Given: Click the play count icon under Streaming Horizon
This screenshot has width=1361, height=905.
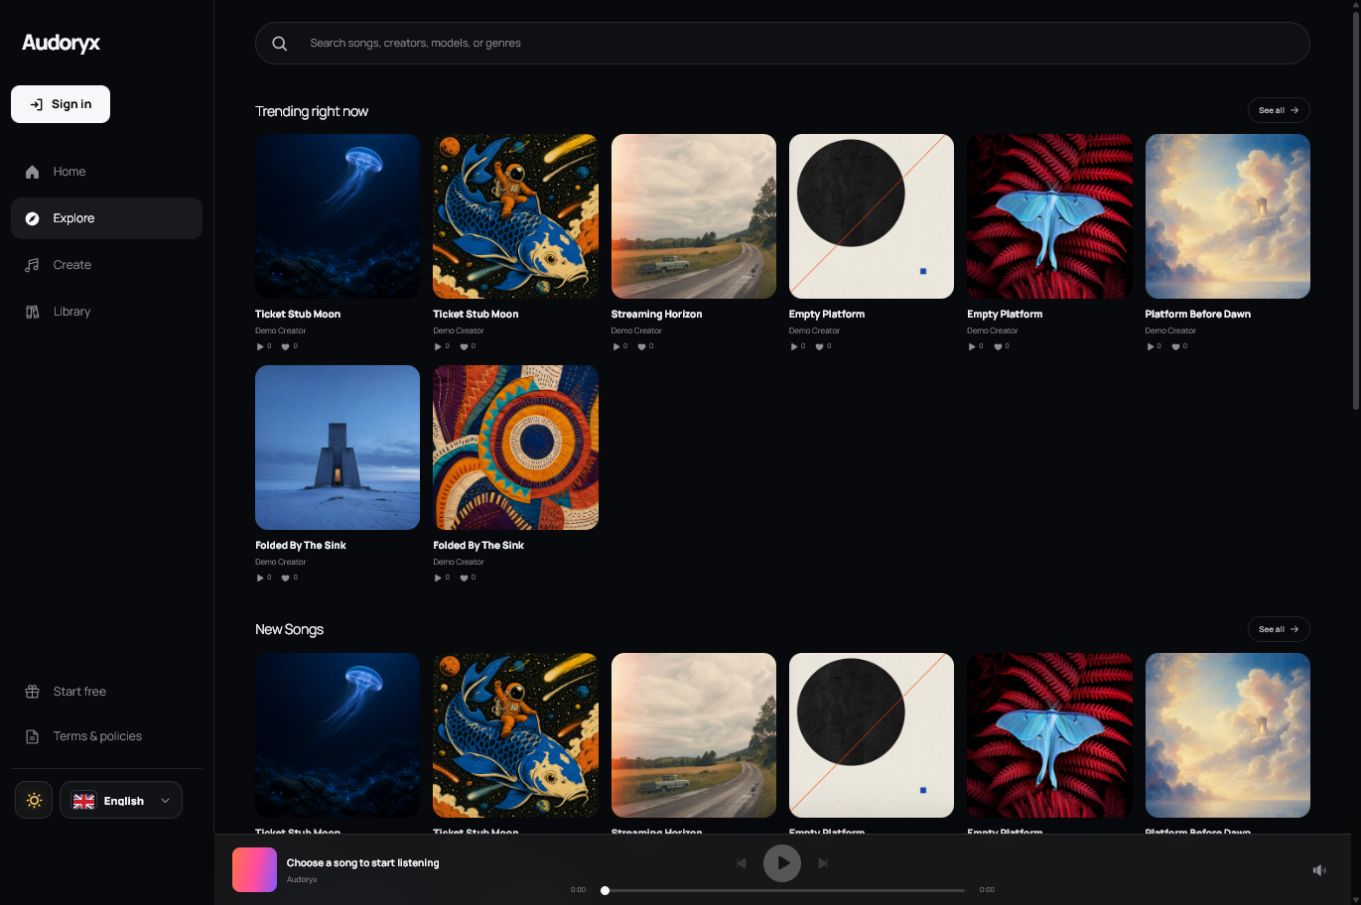Looking at the screenshot, I should (x=616, y=347).
